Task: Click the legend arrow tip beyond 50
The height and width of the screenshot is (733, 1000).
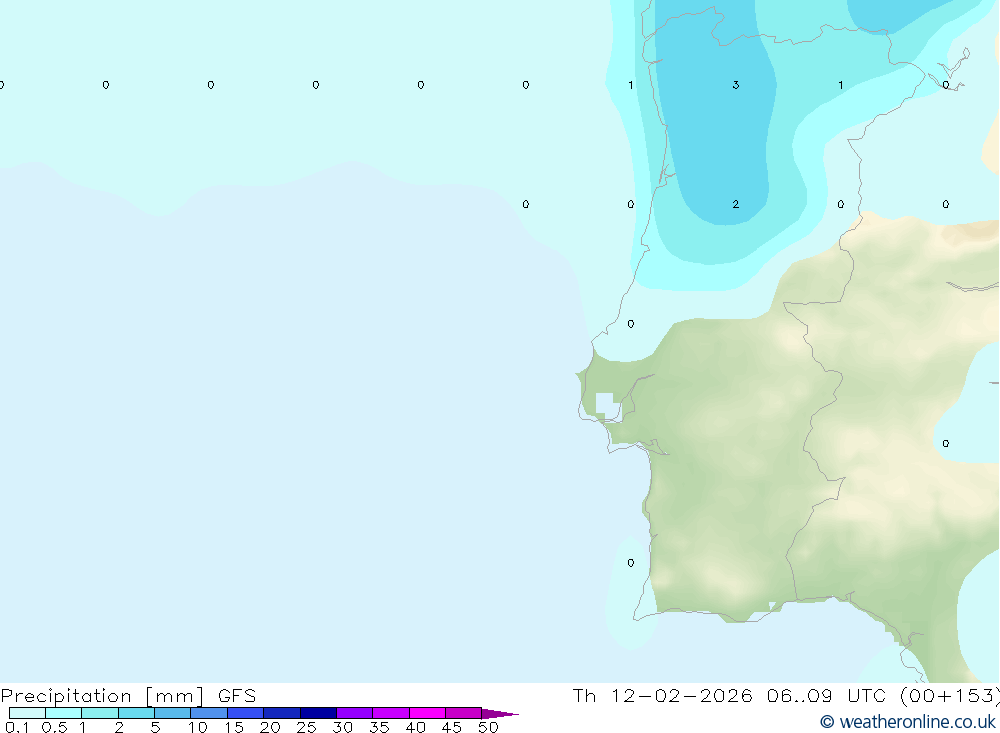Action: pyautogui.click(x=500, y=713)
